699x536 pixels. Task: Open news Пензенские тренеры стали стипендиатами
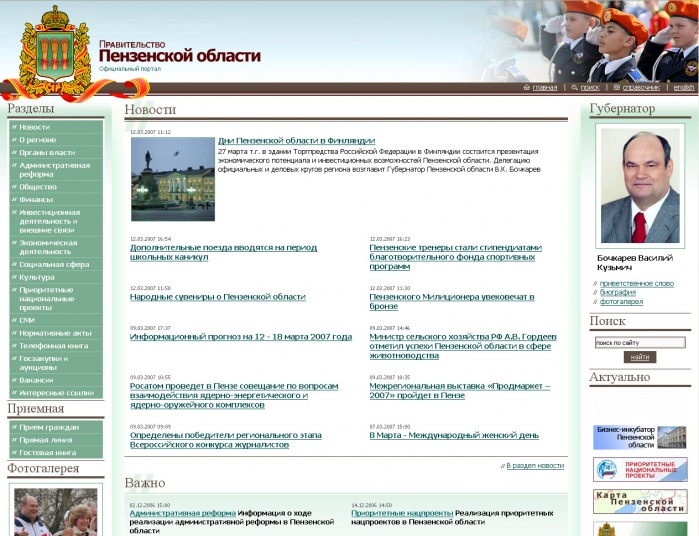(x=456, y=257)
